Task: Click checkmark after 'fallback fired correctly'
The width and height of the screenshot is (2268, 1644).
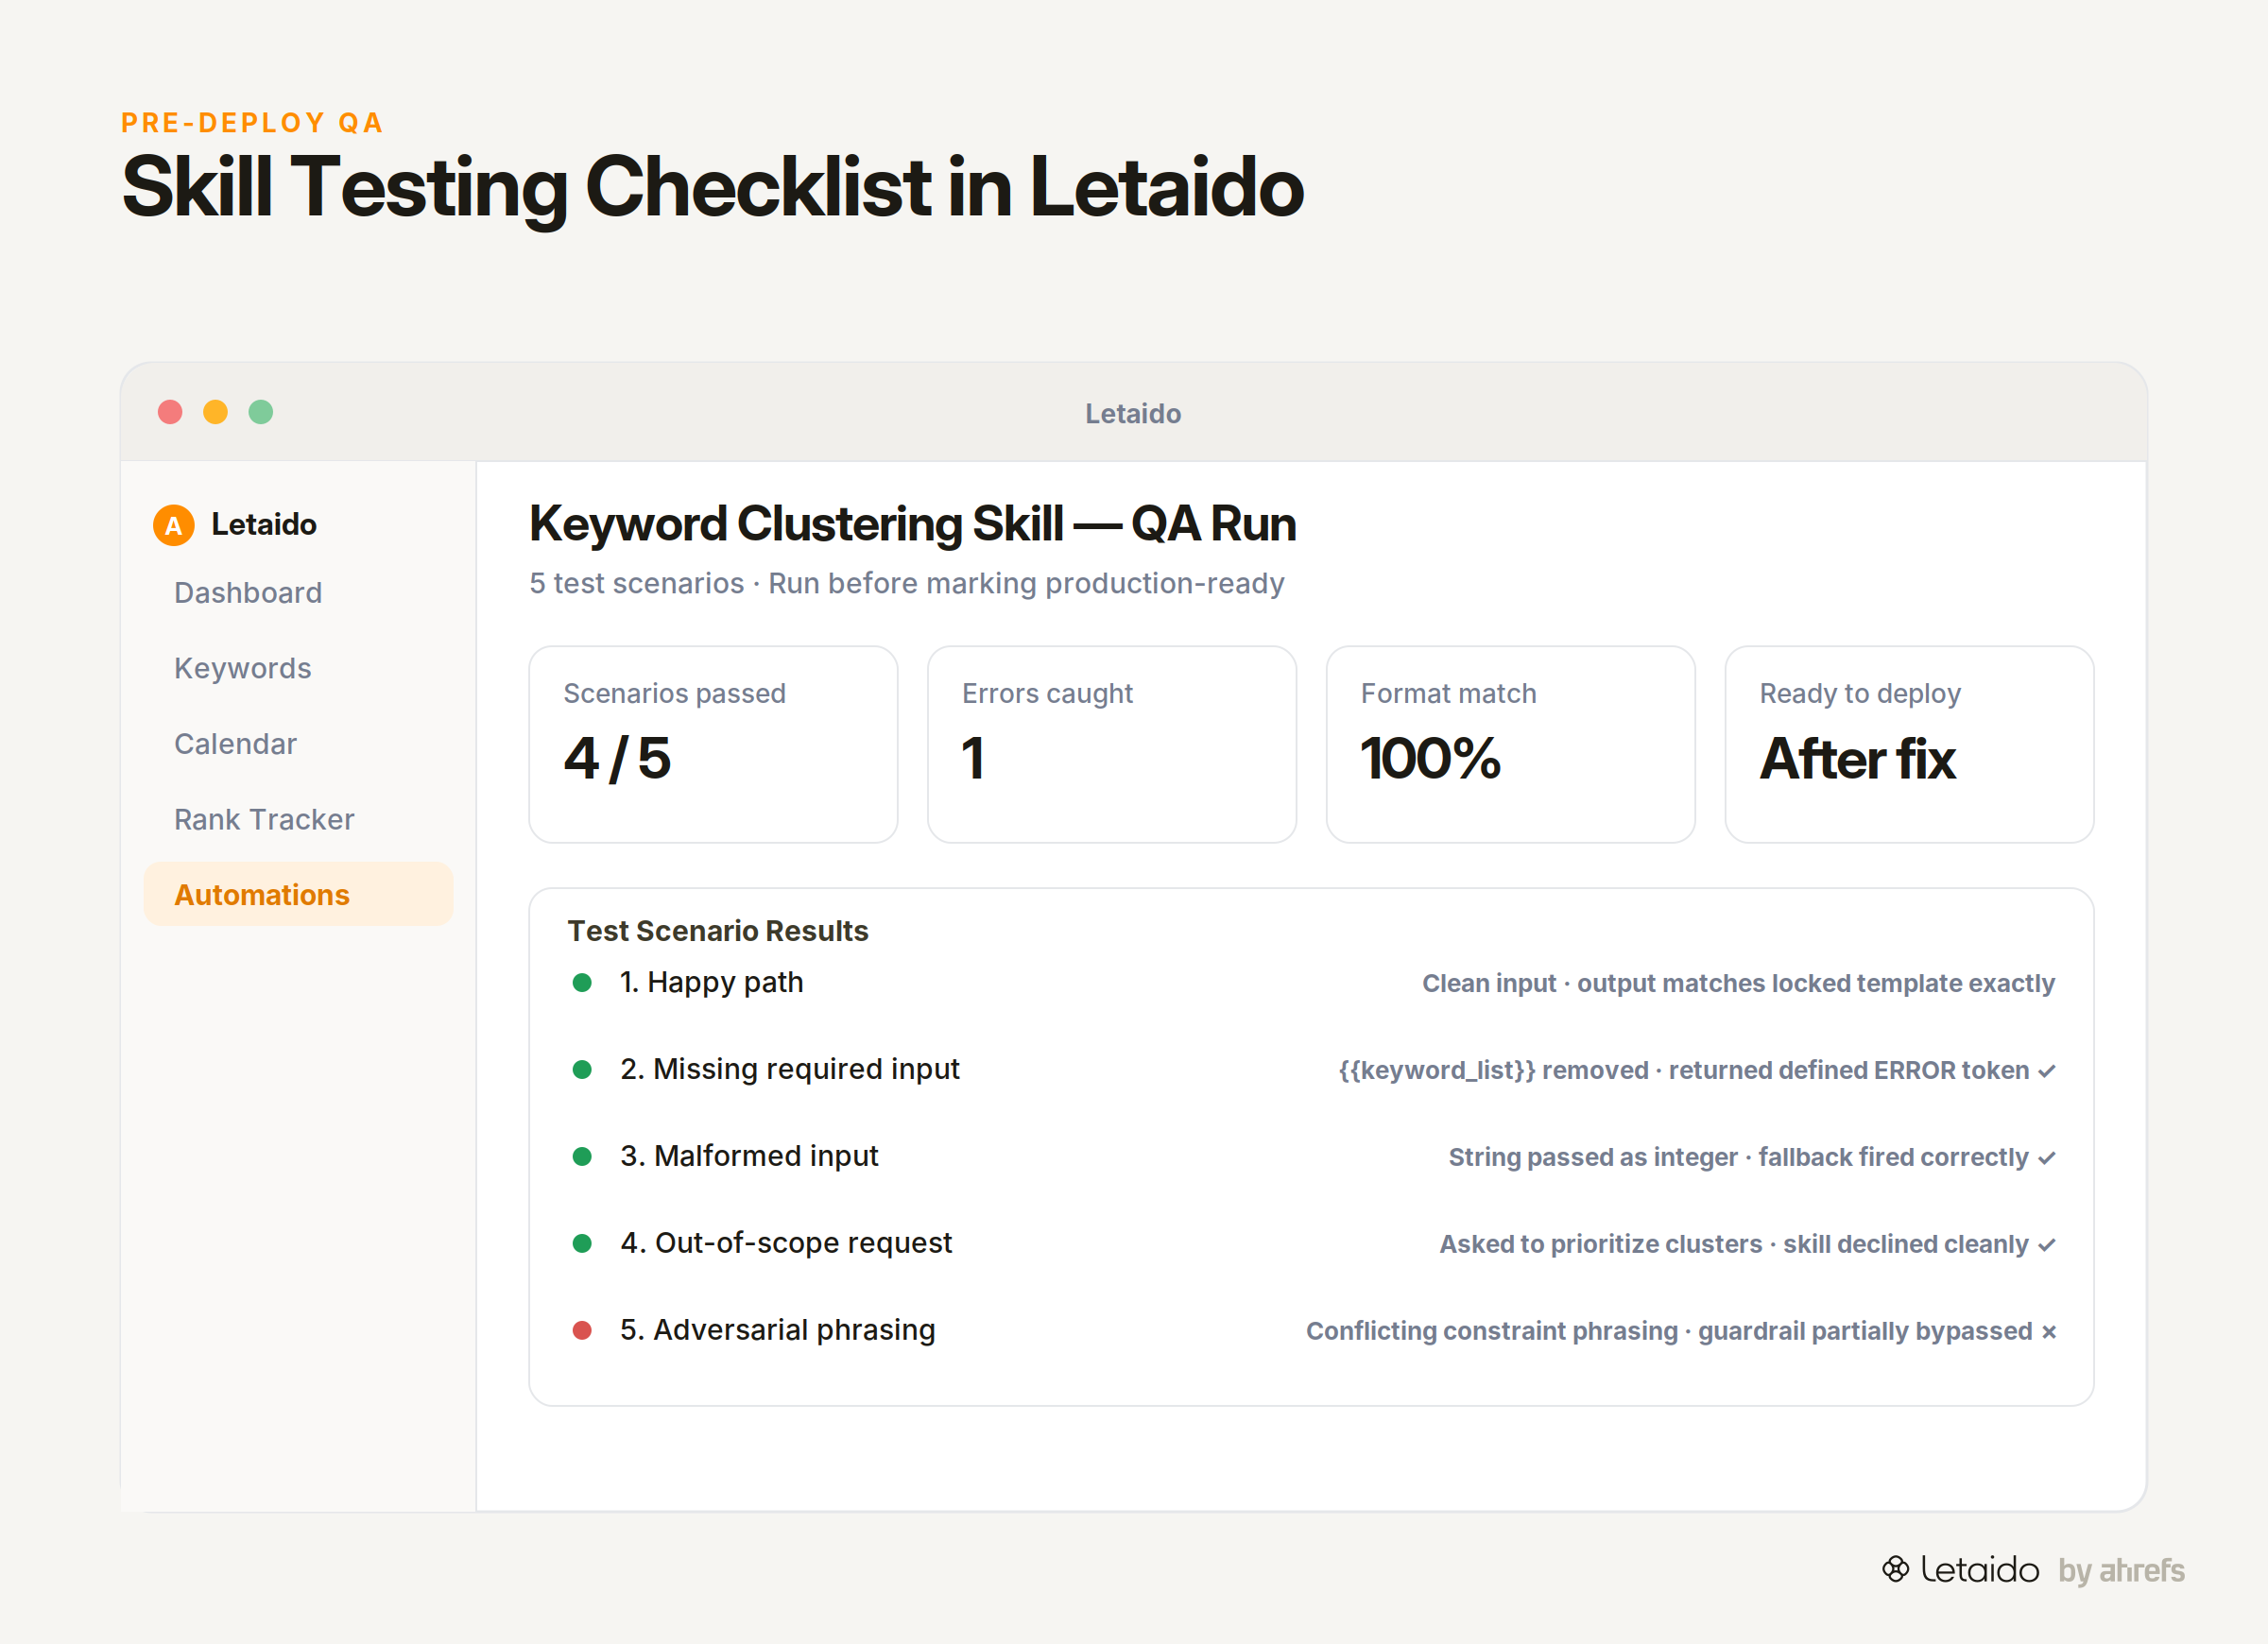Action: 2047,1159
